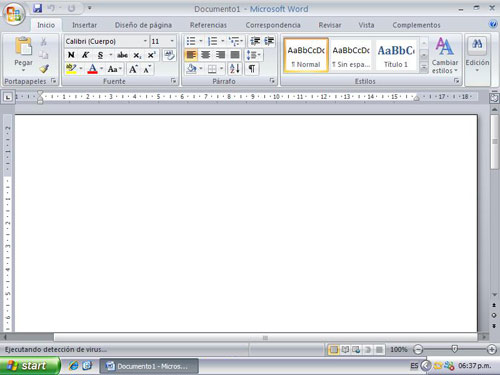Toggle center text alignment
This screenshot has height=375, width=500.
point(206,55)
